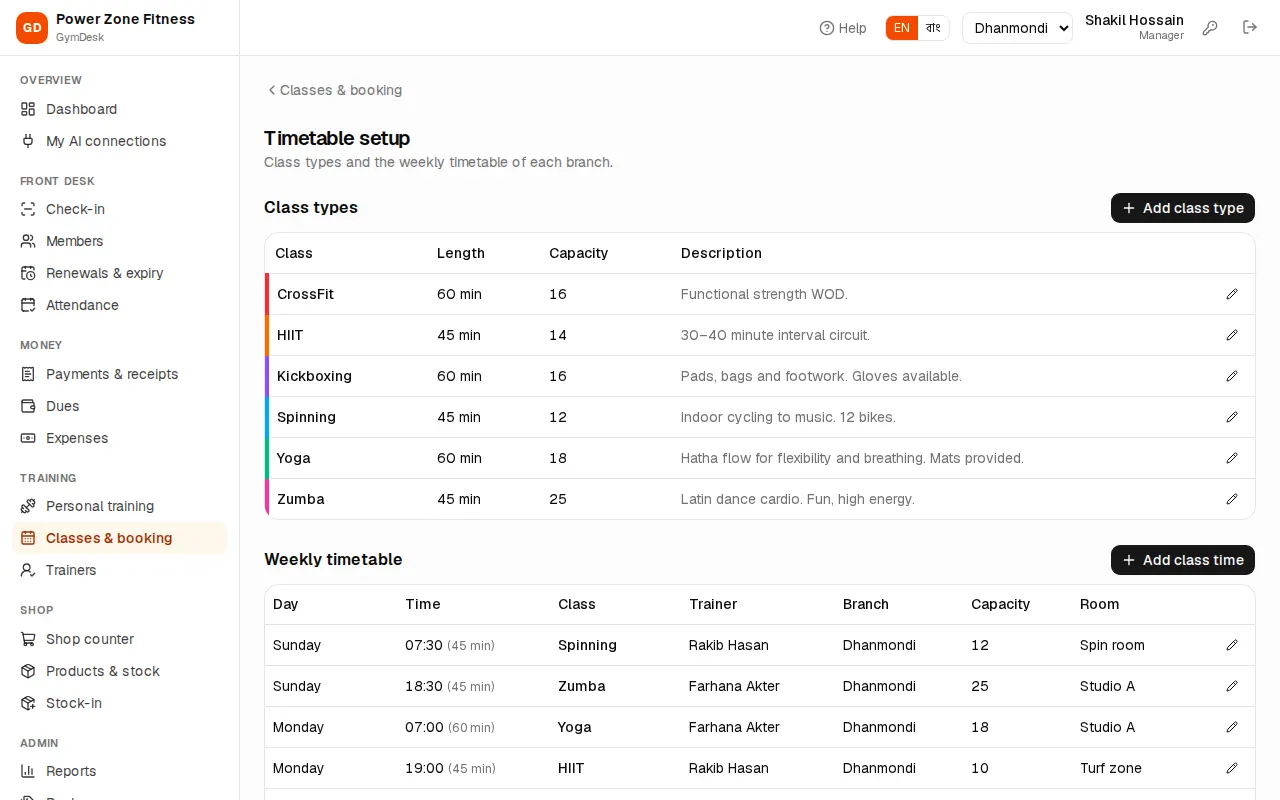Click the Shakil Hossain user name
The width and height of the screenshot is (1280, 800).
click(x=1134, y=20)
